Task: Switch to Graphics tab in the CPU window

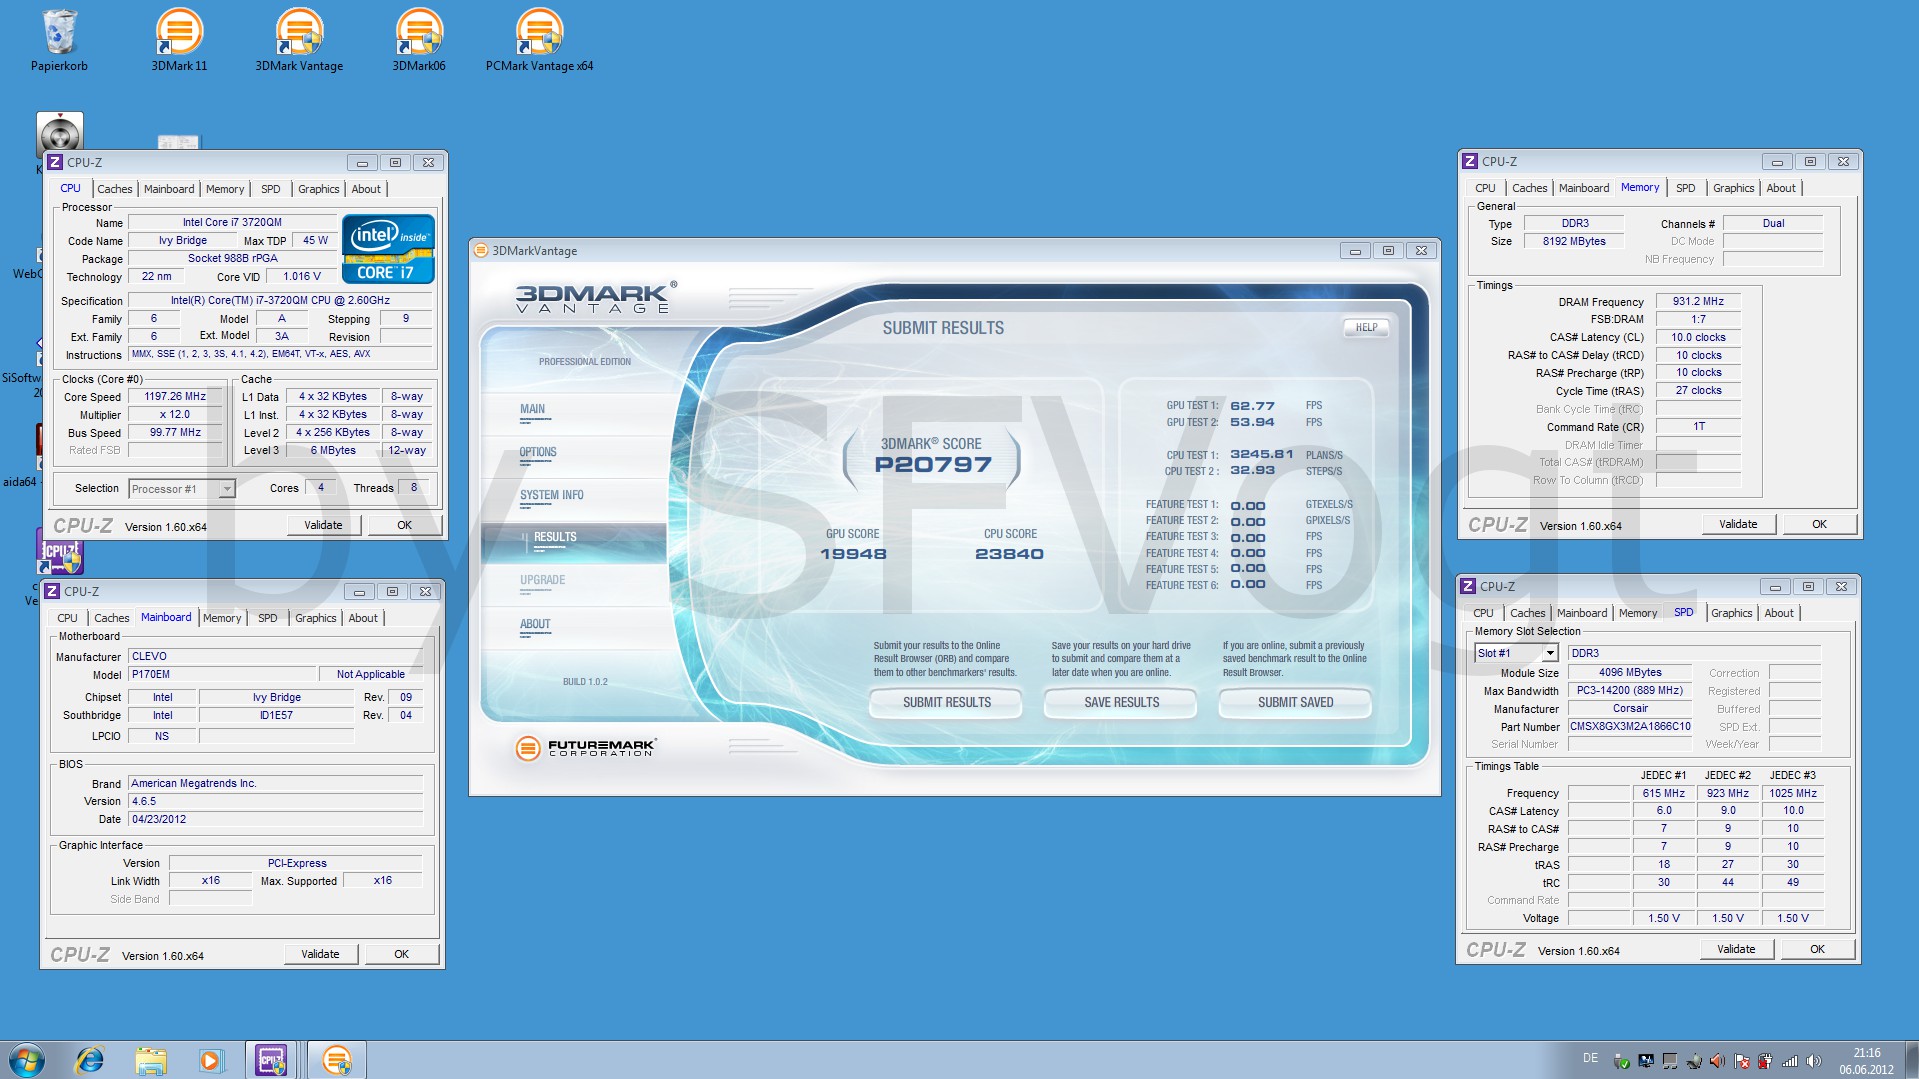Action: coord(319,189)
